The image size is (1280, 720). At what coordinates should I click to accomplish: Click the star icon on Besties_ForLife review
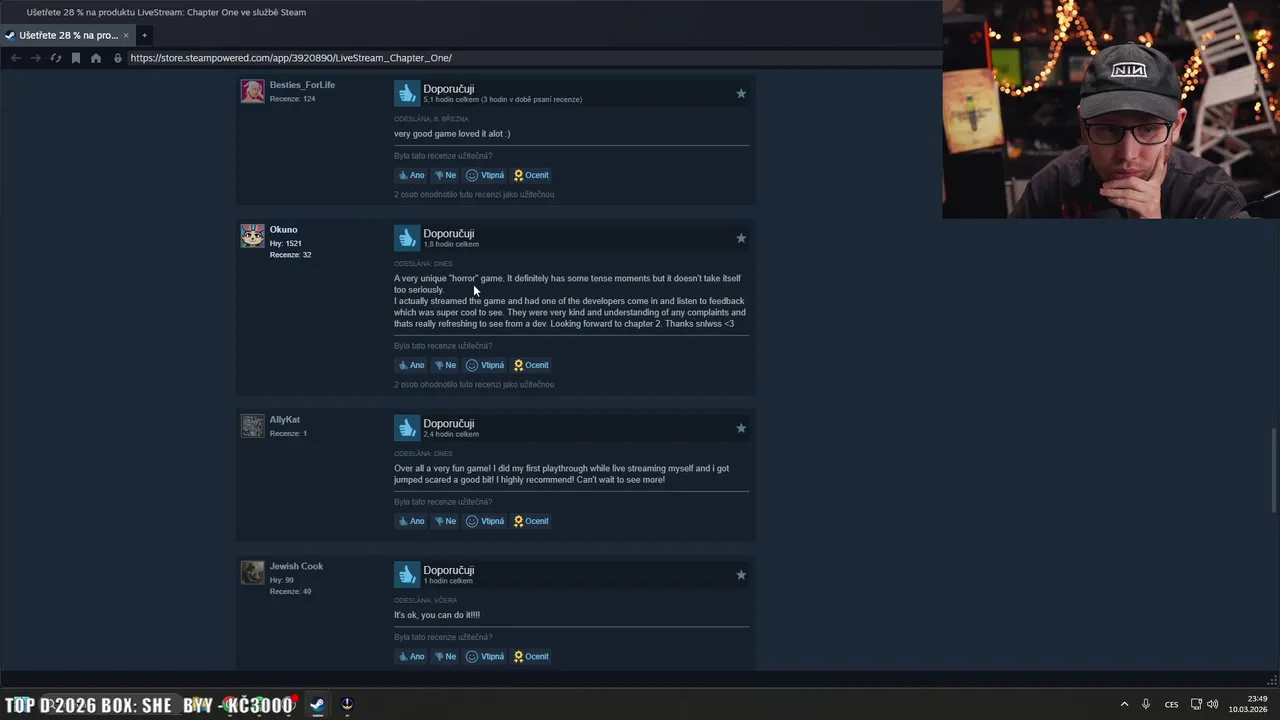point(741,93)
